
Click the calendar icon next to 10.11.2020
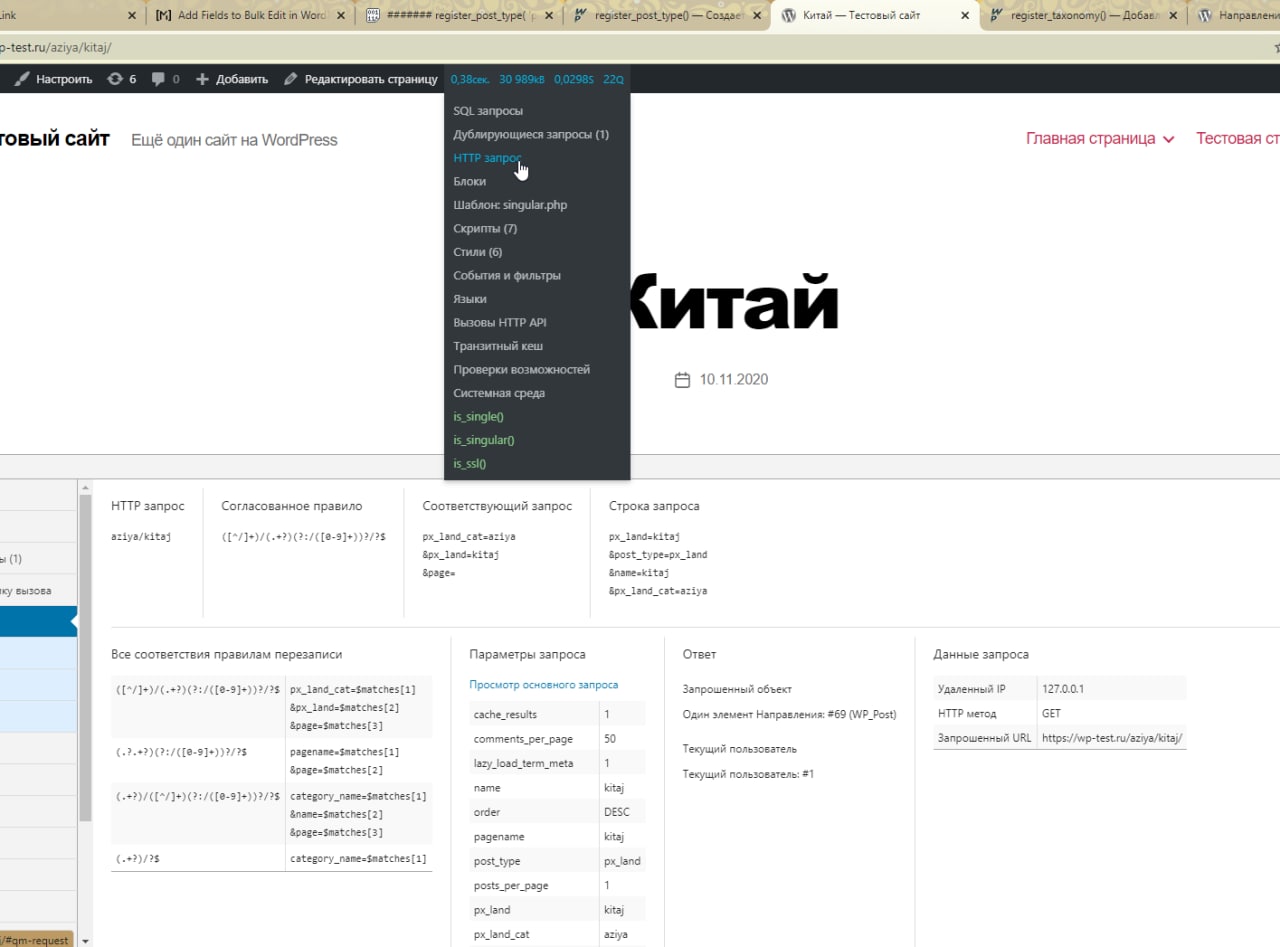coord(683,380)
